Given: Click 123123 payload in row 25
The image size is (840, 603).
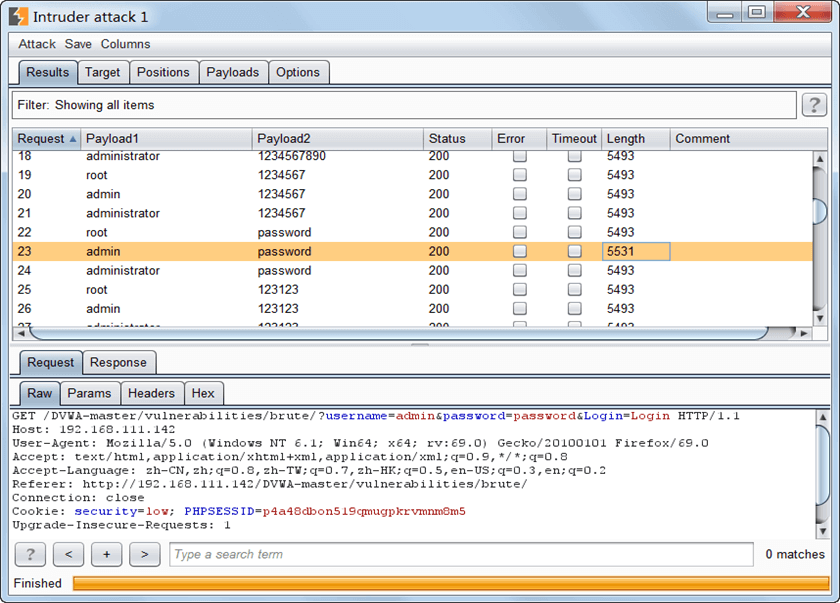Looking at the screenshot, I should tap(278, 290).
